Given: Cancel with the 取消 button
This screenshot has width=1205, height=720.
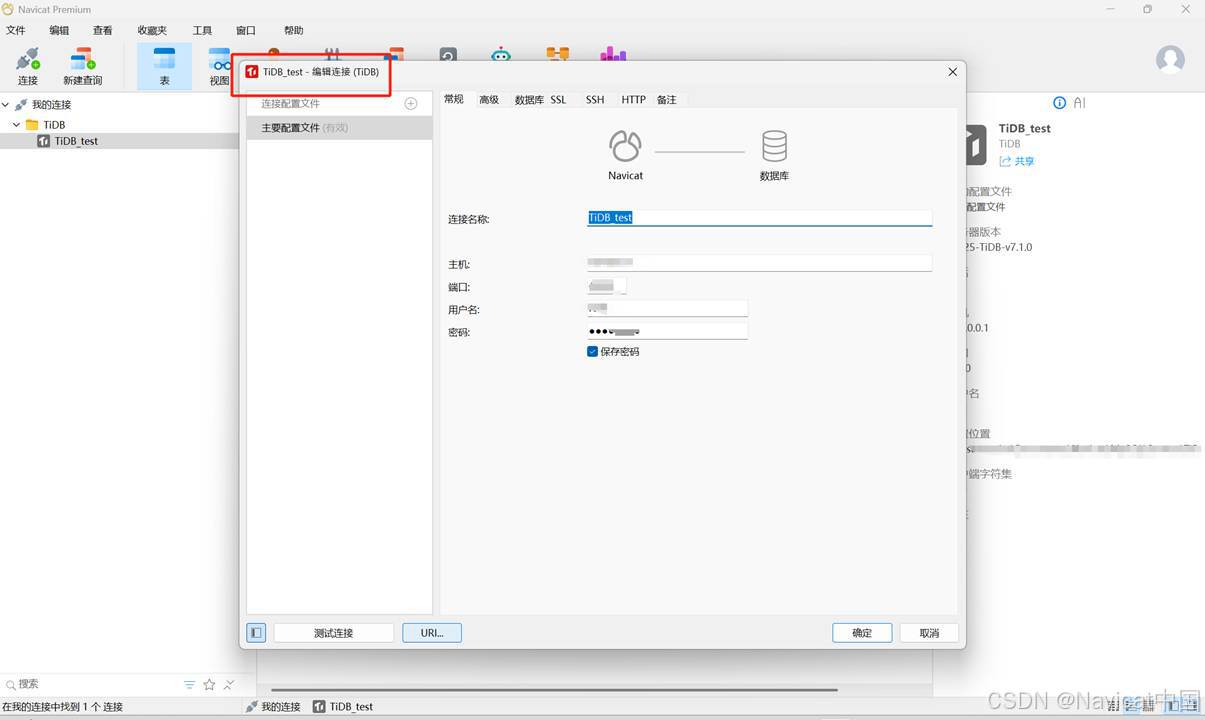Looking at the screenshot, I should pyautogui.click(x=930, y=633).
